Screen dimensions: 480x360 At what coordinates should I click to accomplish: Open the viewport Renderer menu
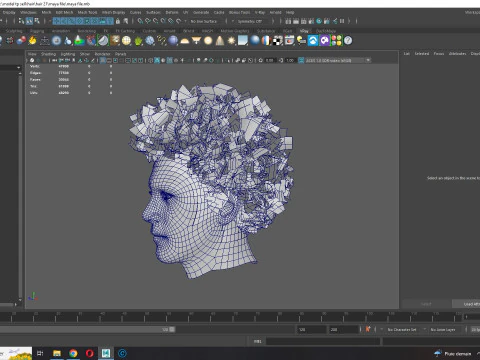[102, 54]
